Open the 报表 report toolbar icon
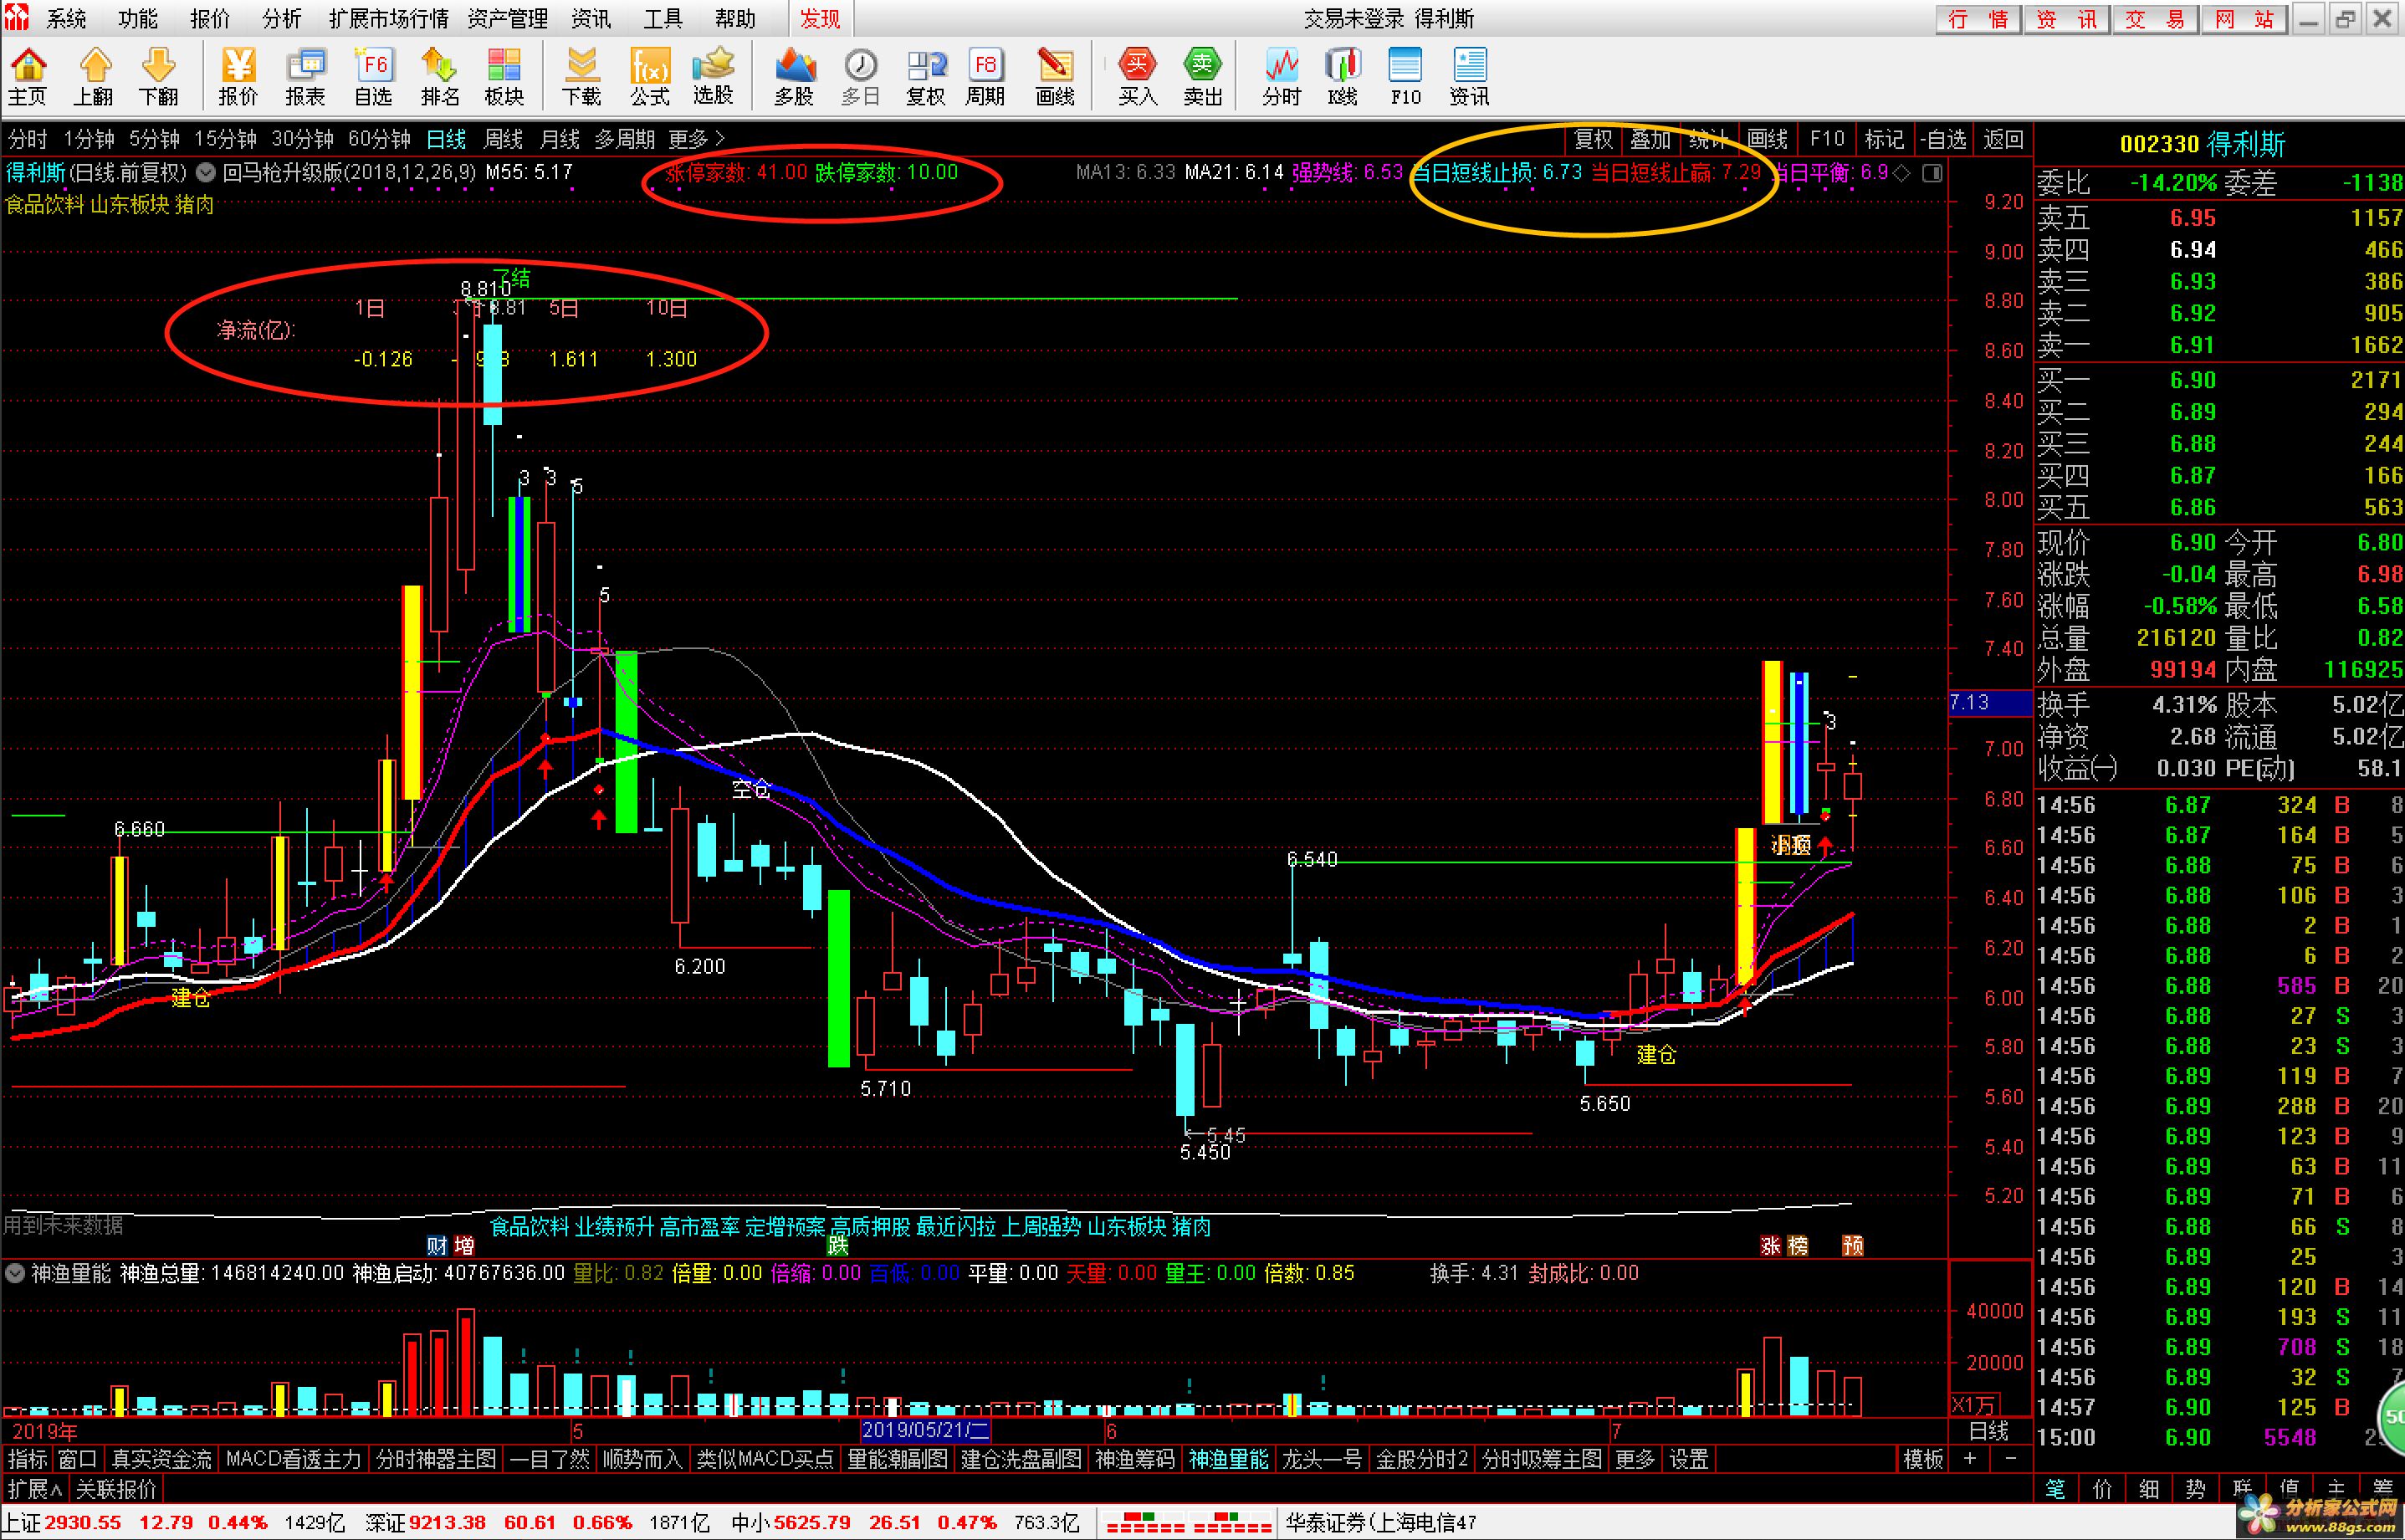2405x1540 pixels. (305, 76)
